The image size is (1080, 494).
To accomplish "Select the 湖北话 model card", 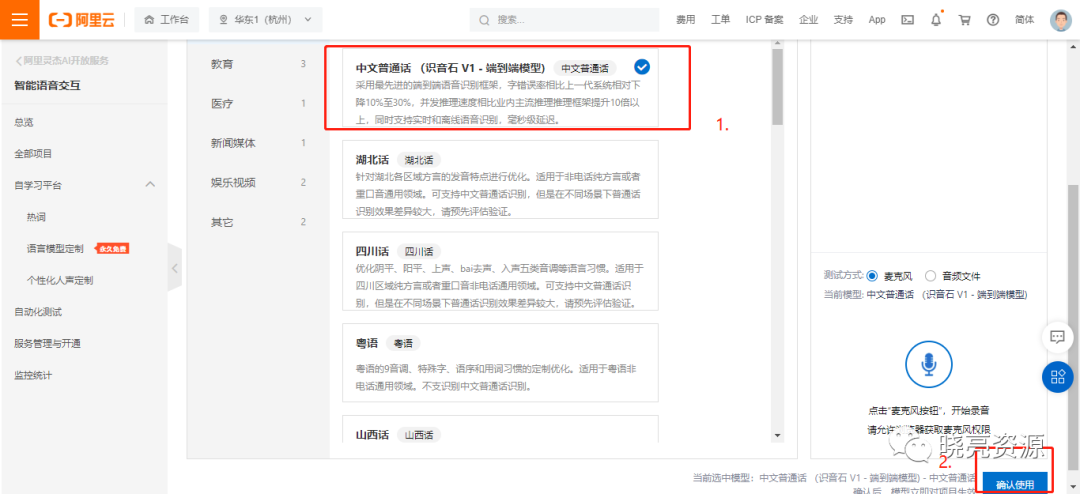I will 500,179.
